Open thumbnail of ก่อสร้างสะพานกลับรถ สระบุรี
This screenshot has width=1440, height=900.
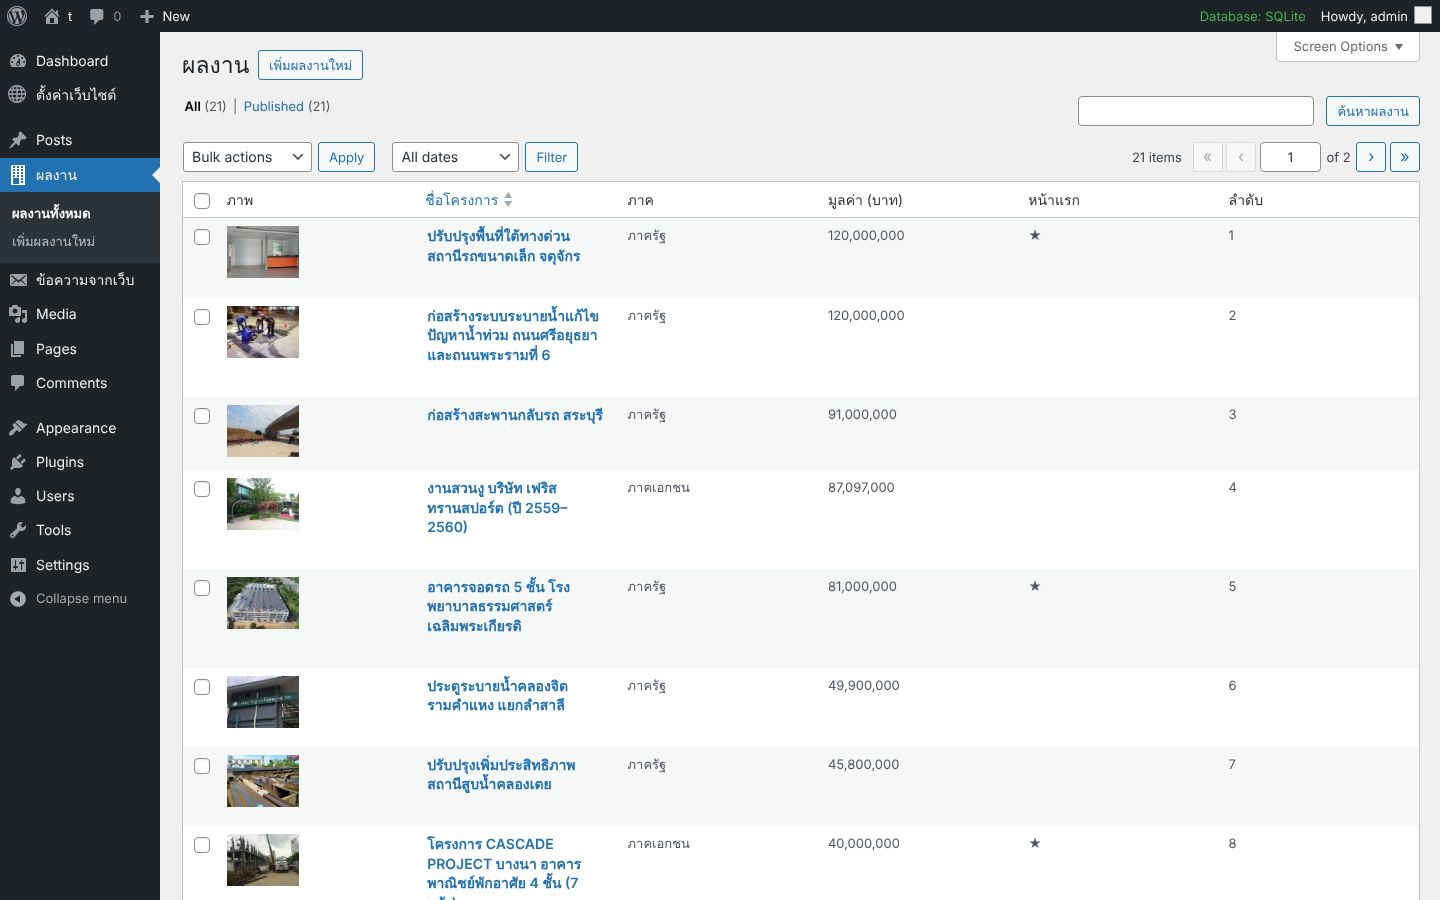[x=263, y=431]
